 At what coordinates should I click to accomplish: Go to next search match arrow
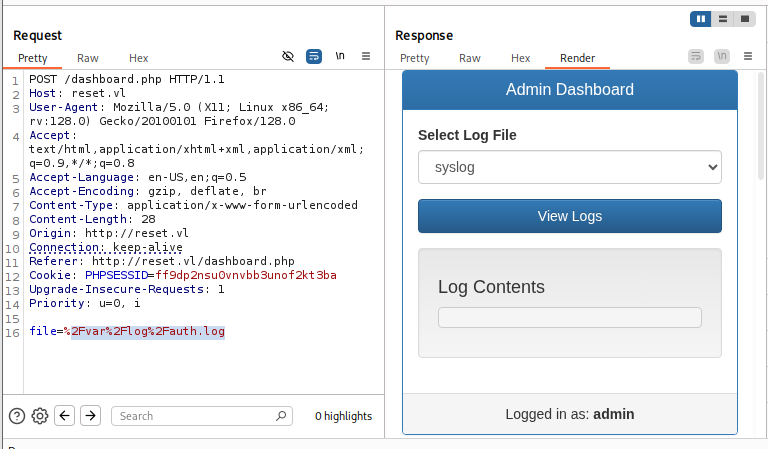click(x=90, y=416)
